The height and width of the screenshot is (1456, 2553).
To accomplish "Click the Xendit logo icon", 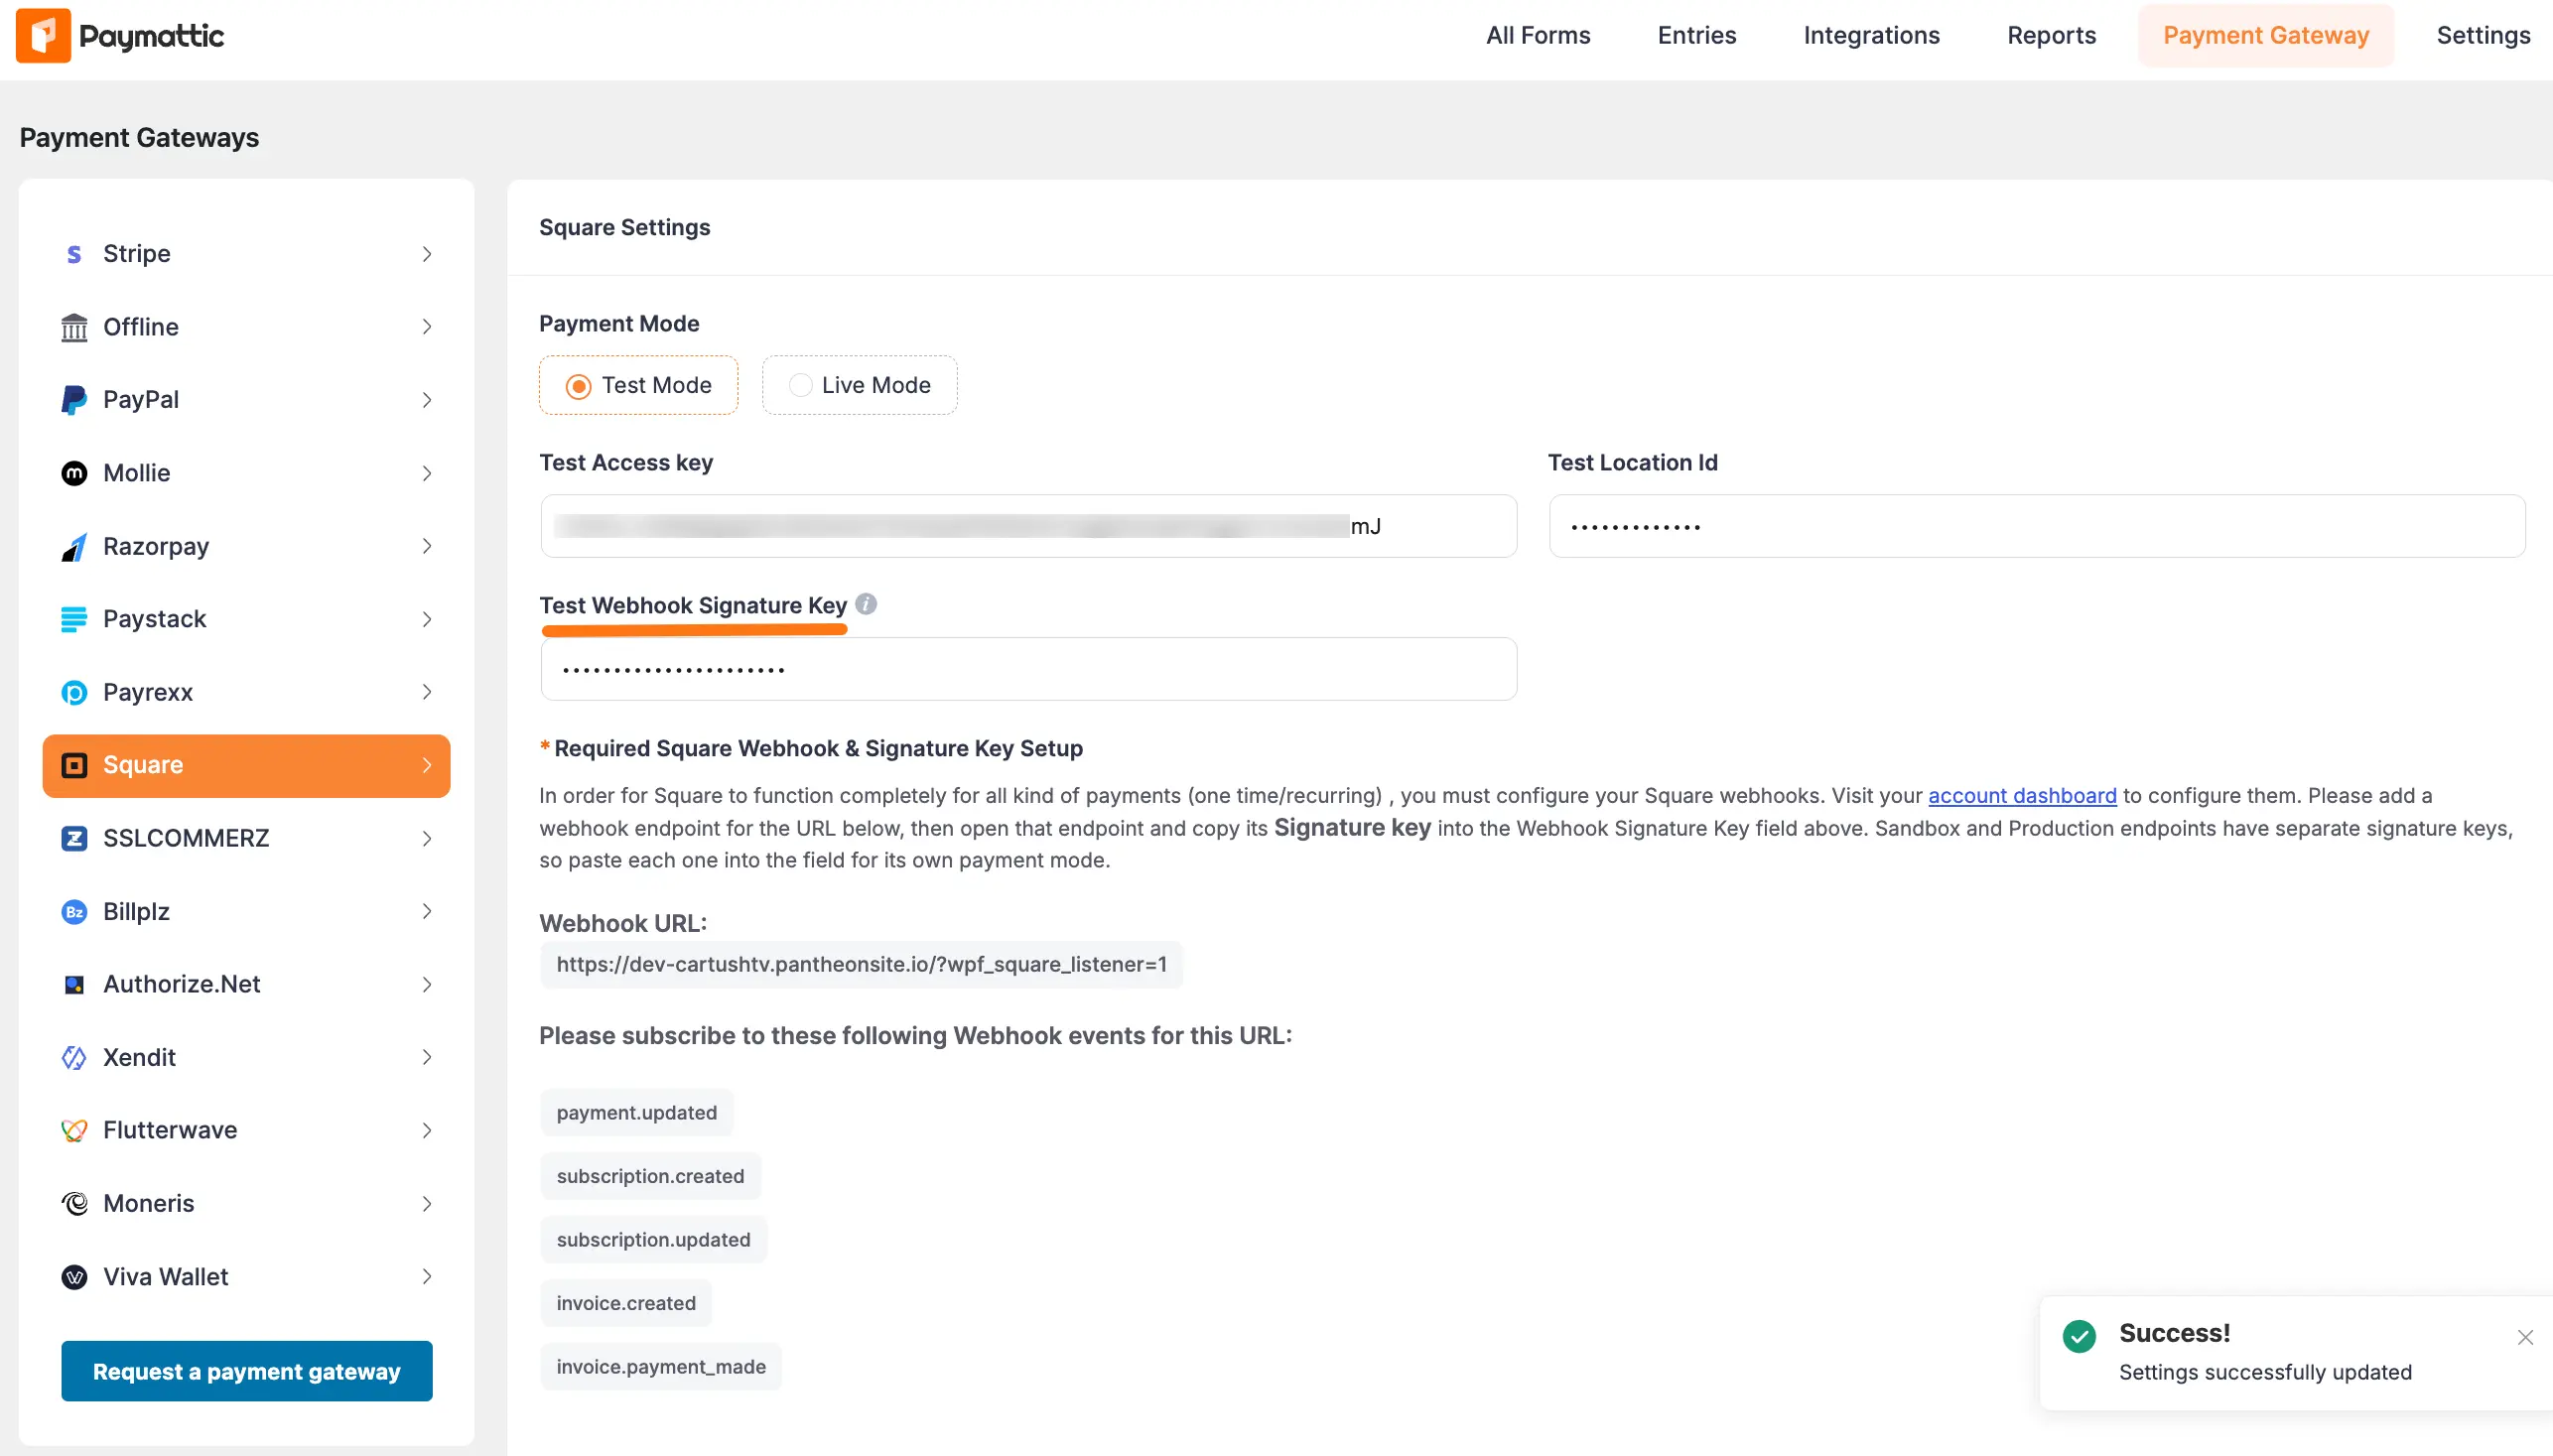I will (x=74, y=1058).
